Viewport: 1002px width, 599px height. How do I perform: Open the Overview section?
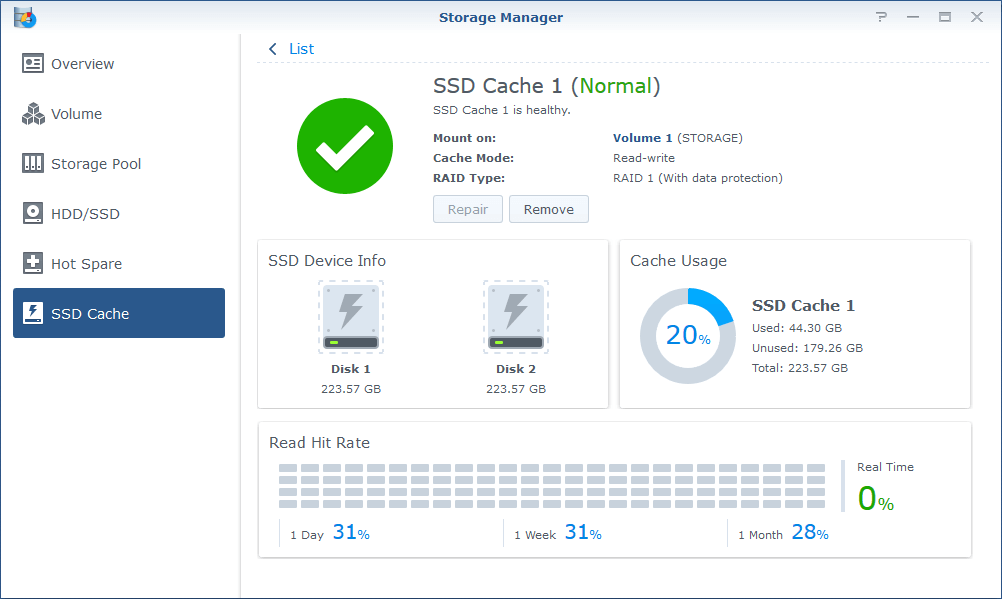119,64
